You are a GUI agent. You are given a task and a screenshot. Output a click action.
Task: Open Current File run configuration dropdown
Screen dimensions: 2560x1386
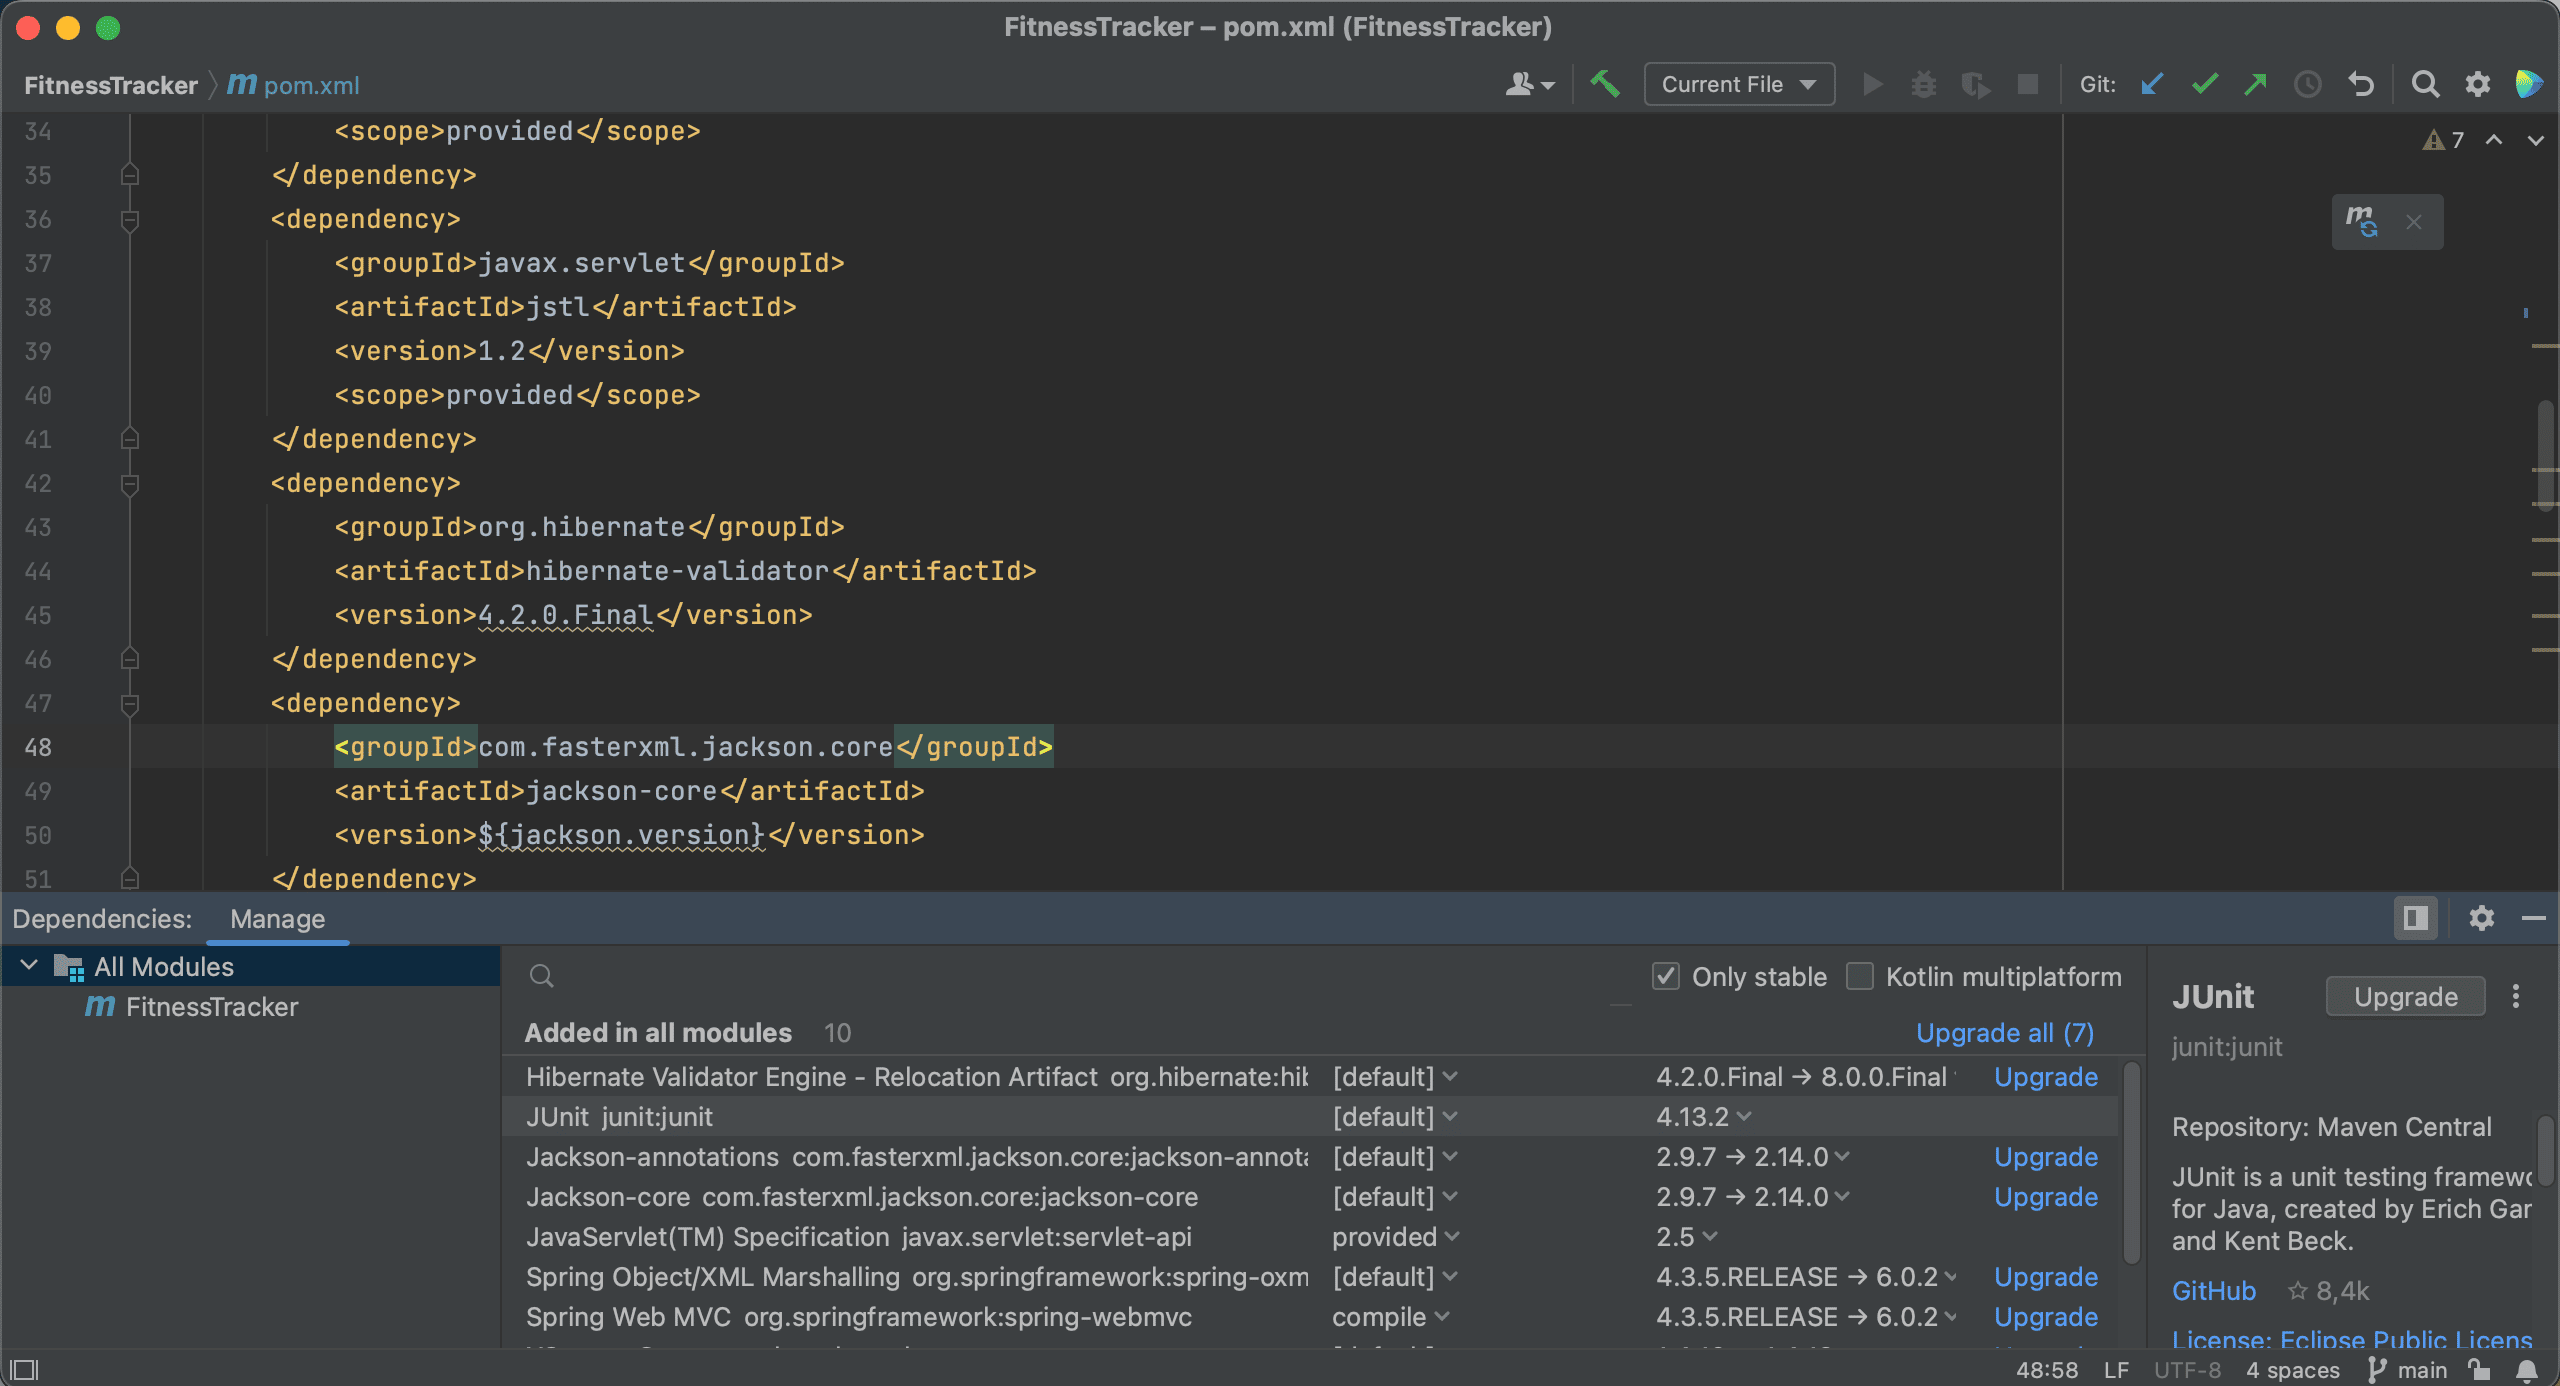coord(1739,84)
